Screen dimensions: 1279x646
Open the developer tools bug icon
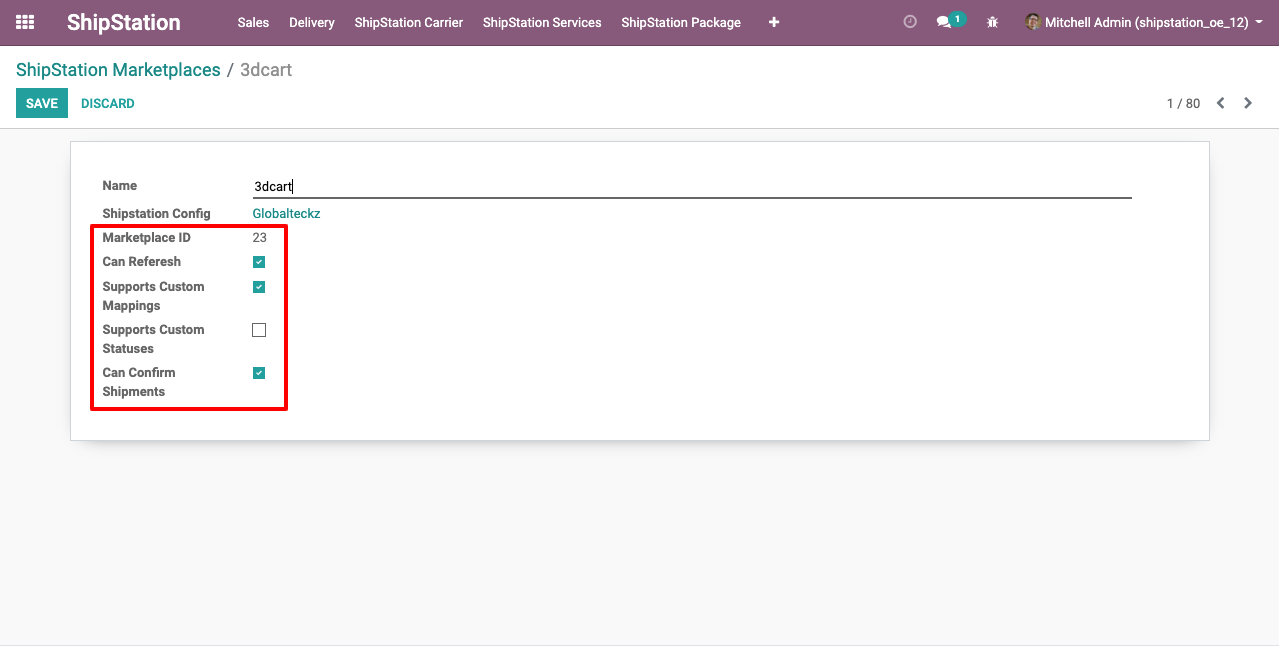pos(992,22)
